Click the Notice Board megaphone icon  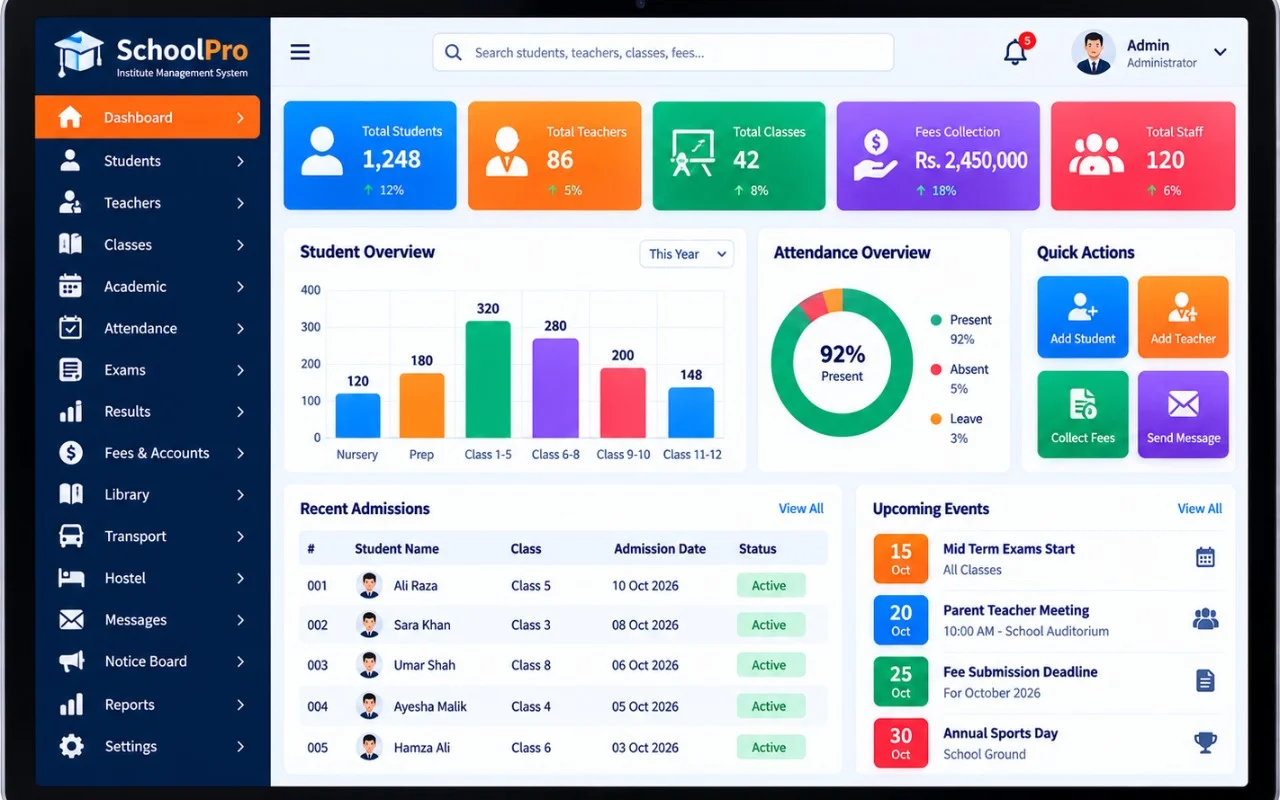coord(71,661)
